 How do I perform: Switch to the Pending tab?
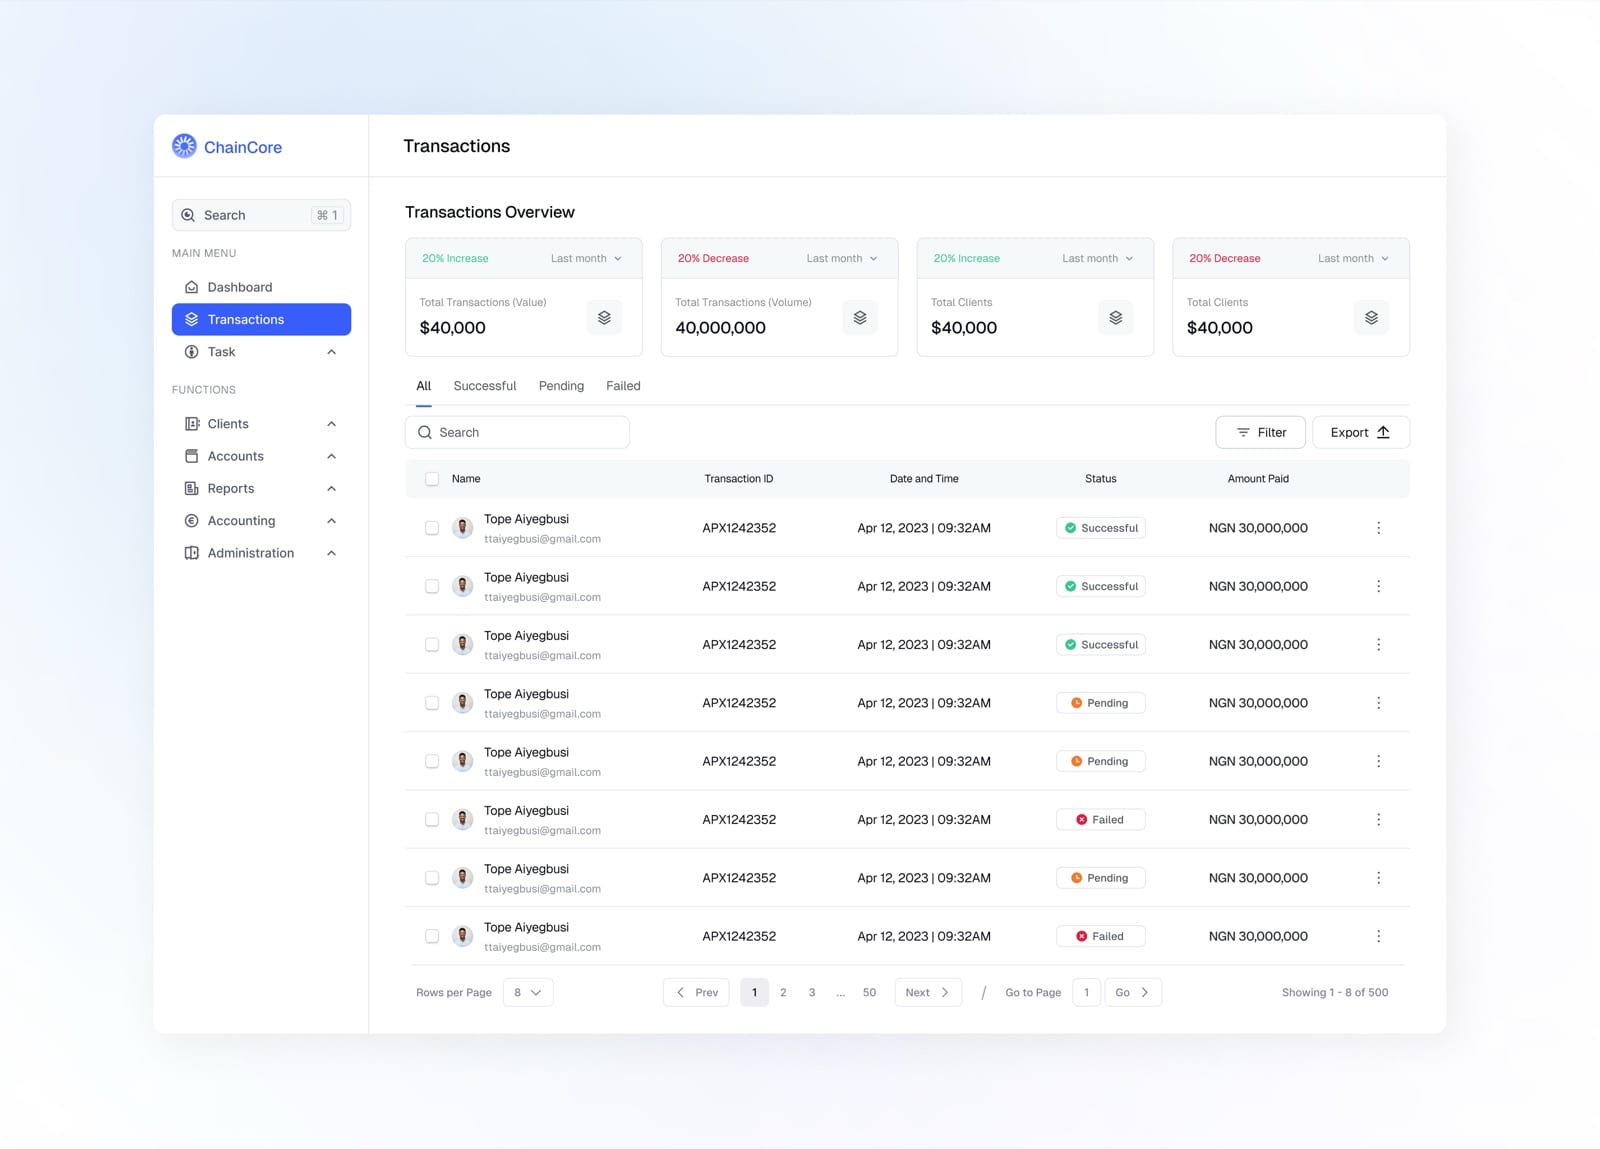click(561, 386)
